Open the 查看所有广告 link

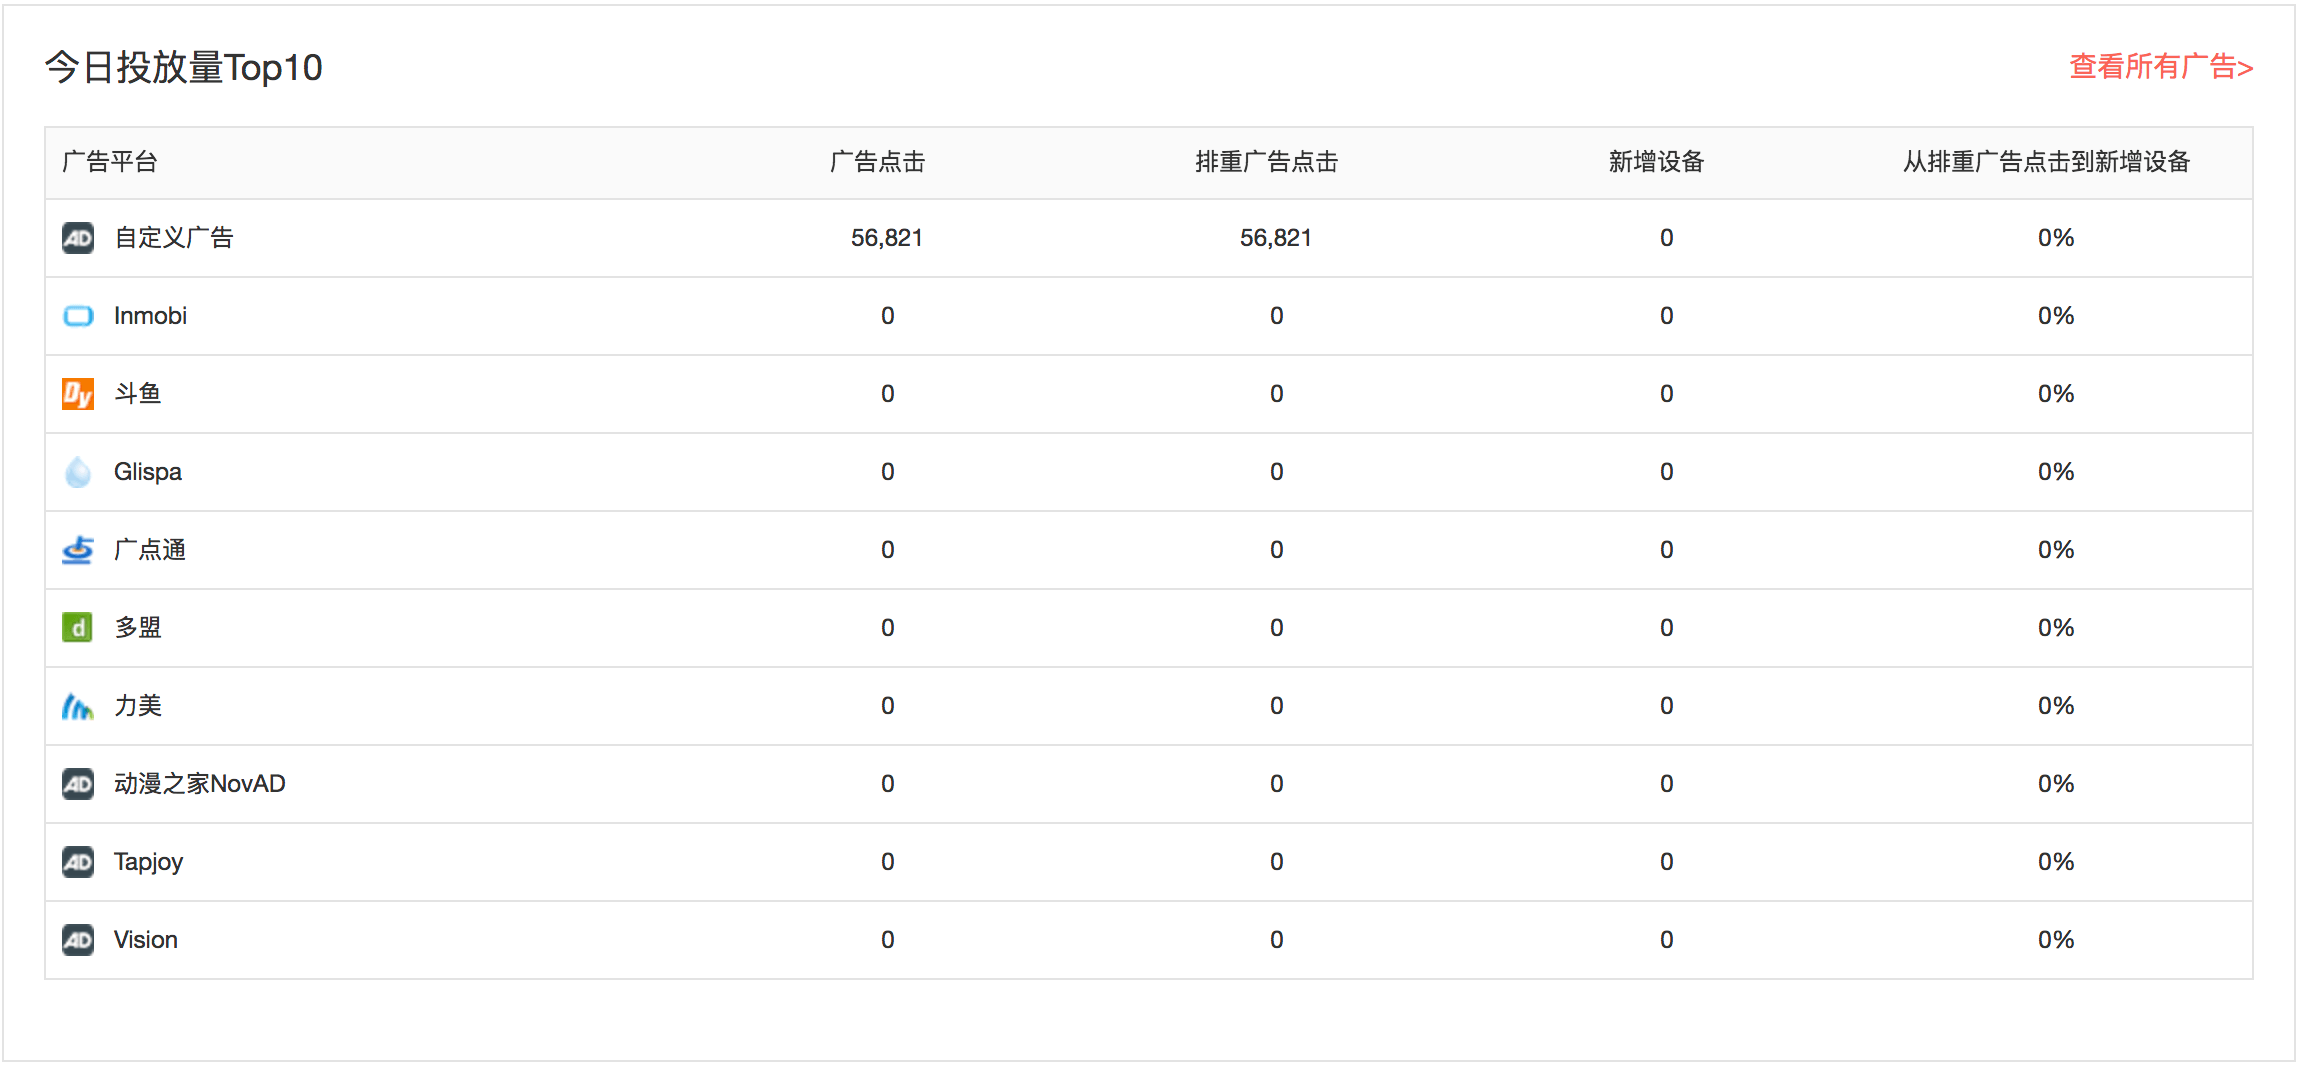coord(2160,67)
